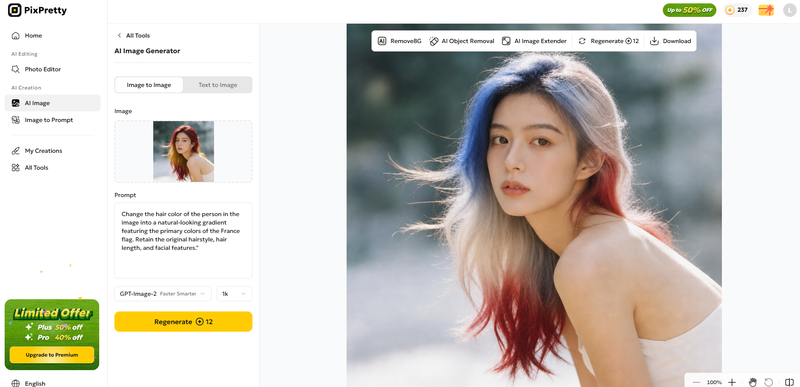Open All Tools in the sidebar
The image size is (800, 387).
(x=53, y=168)
